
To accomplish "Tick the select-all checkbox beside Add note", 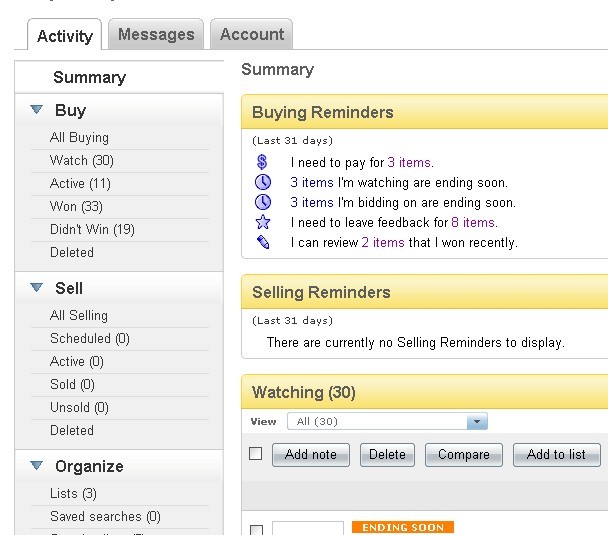I will (256, 454).
